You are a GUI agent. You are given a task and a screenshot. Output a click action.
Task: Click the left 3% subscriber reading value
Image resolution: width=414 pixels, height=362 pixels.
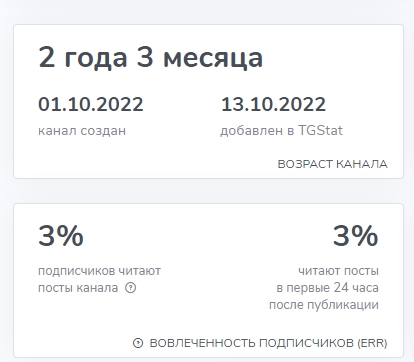pyautogui.click(x=61, y=236)
